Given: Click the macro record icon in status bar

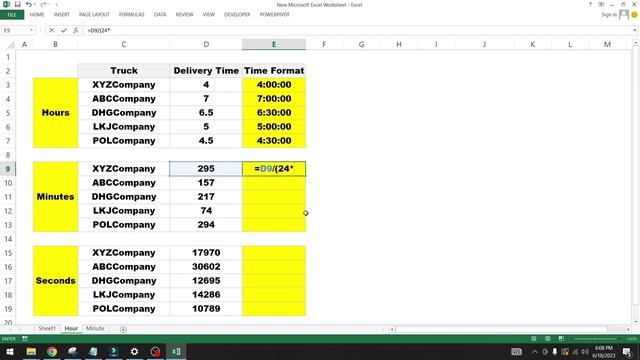Looking at the screenshot, I should (25, 338).
